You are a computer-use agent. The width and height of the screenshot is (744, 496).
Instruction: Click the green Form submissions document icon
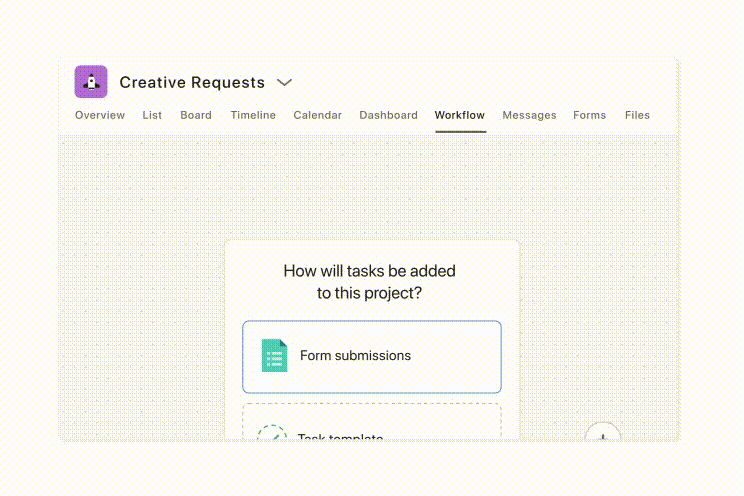click(x=274, y=356)
